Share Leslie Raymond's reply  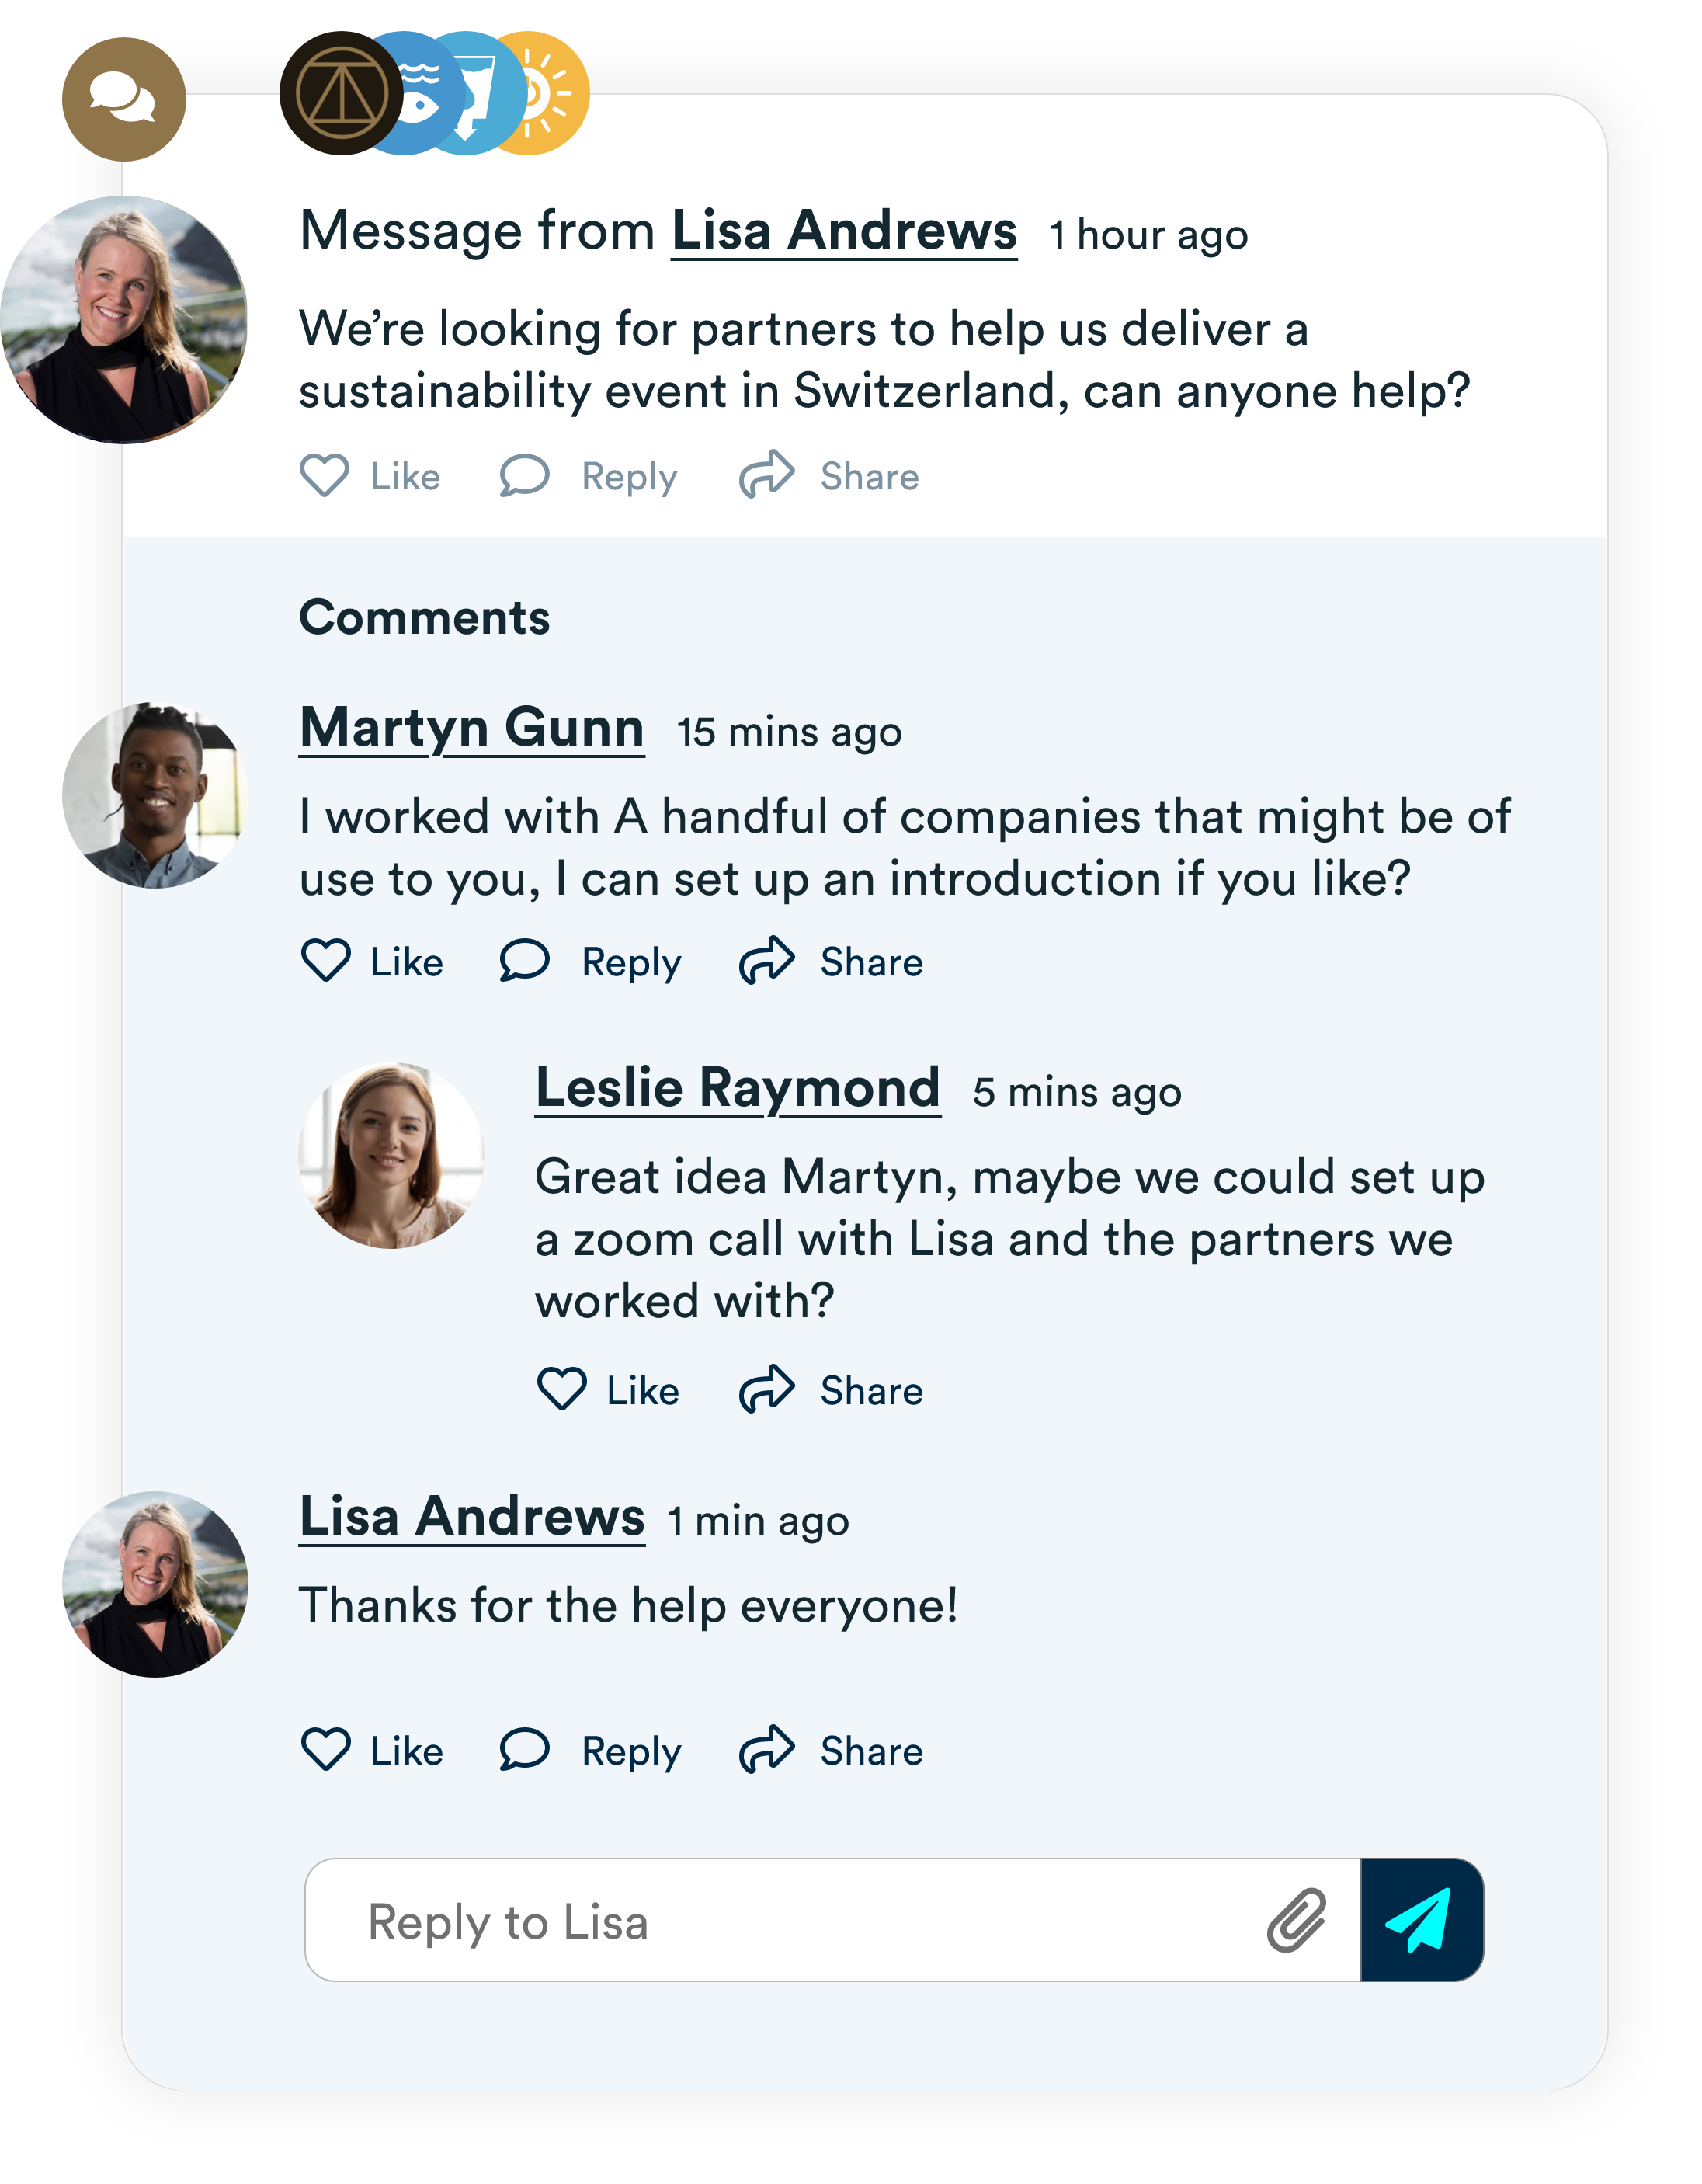831,1390
